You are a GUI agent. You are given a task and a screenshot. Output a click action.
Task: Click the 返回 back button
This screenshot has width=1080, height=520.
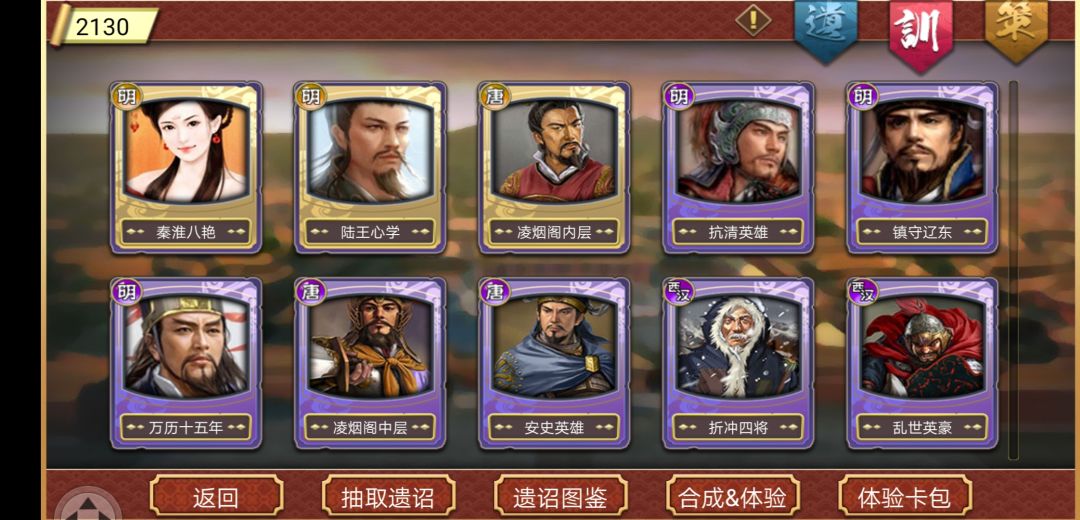coord(216,496)
